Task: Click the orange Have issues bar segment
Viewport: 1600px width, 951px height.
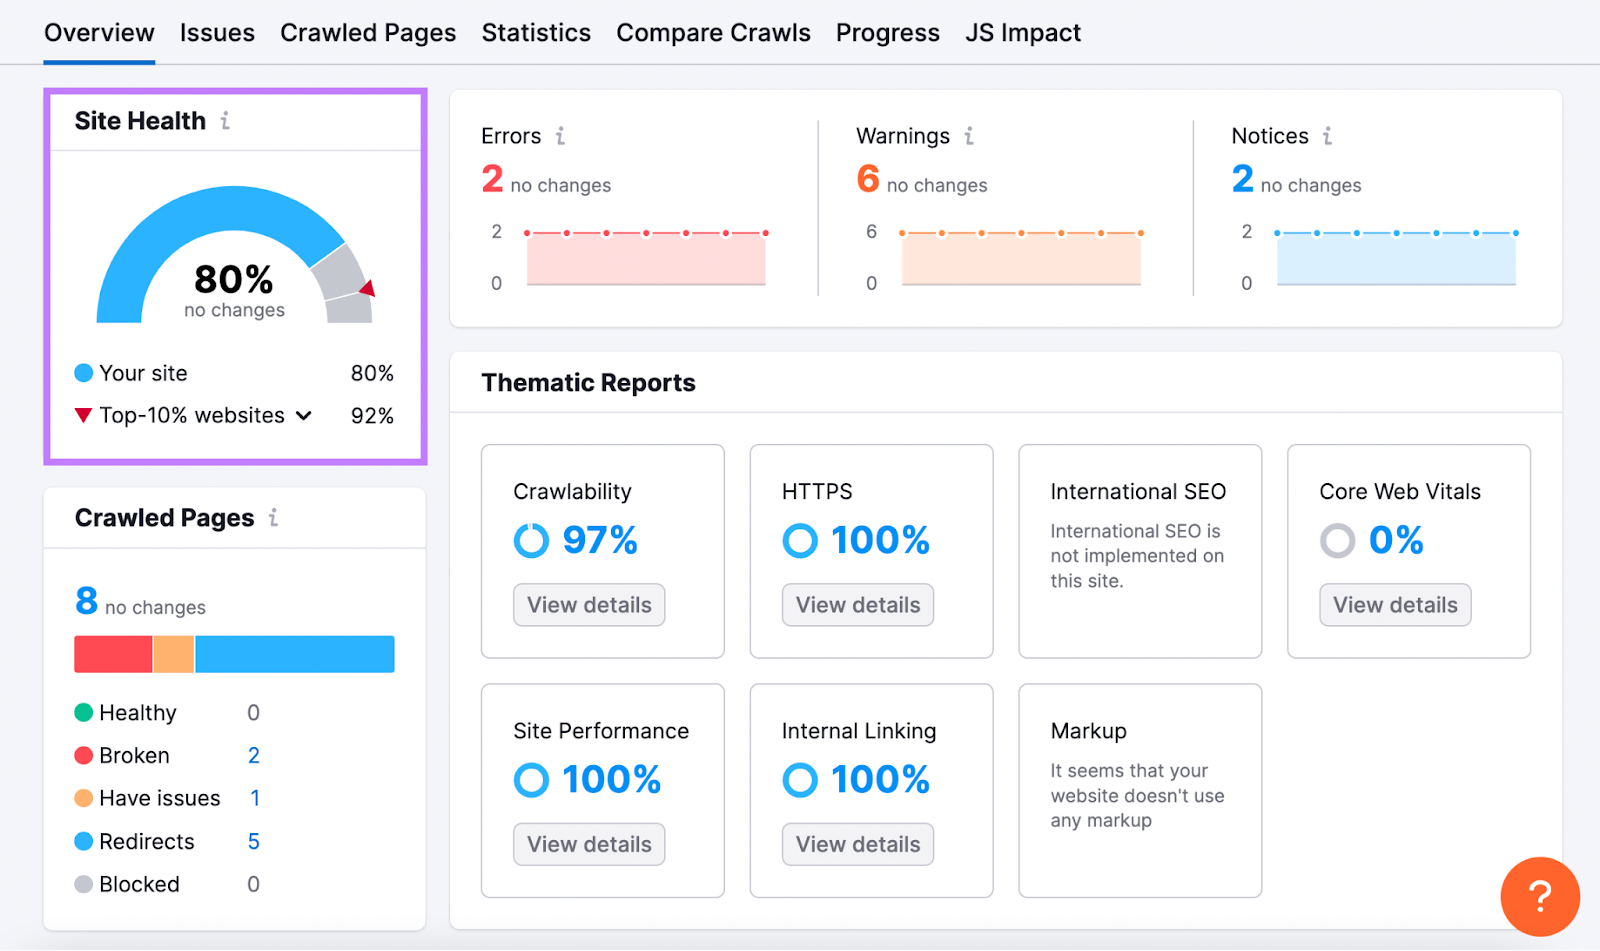Action: pyautogui.click(x=174, y=654)
